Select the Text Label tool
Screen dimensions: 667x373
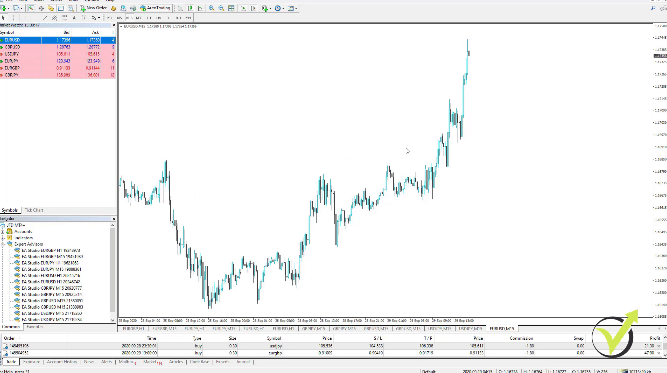[84, 18]
